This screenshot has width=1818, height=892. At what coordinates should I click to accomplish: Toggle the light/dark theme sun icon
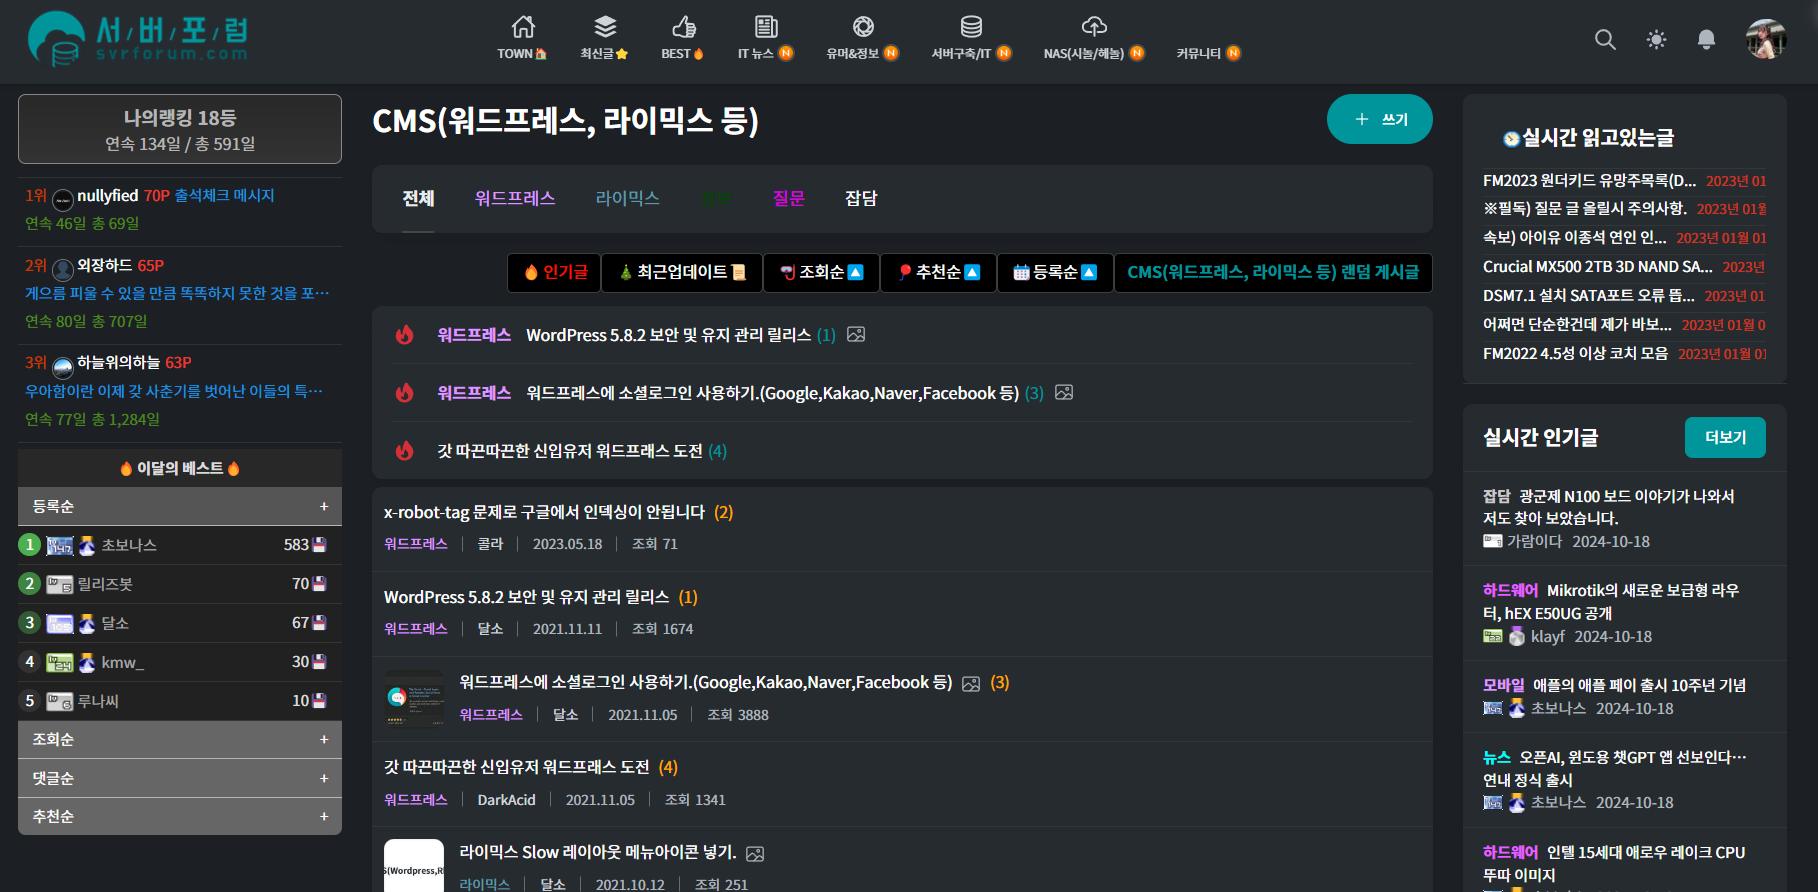click(1656, 40)
